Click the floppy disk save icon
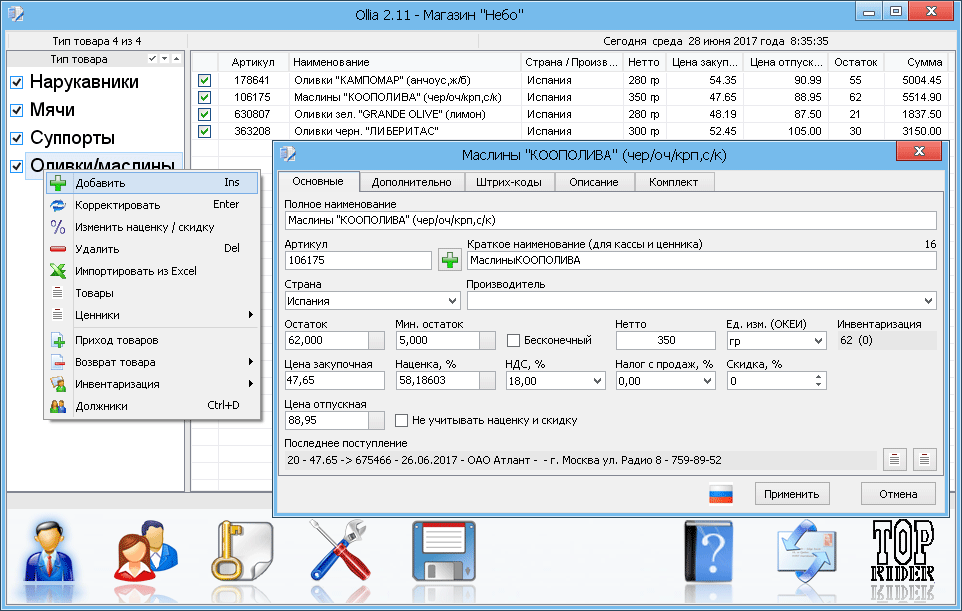Image resolution: width=962 pixels, height=611 pixels. tap(444, 552)
